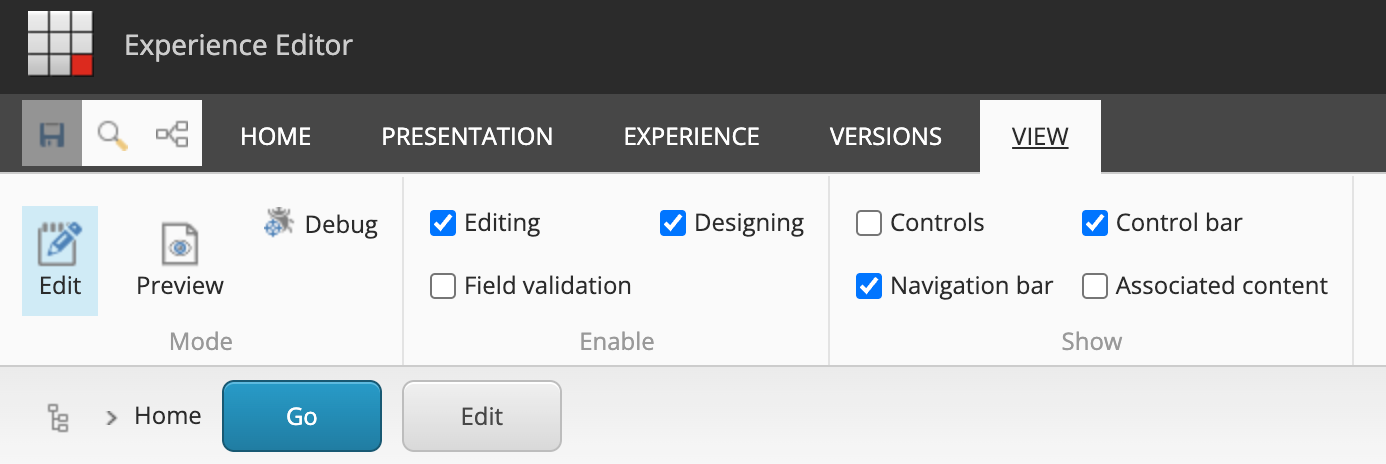Hide the Control bar checkbox
The height and width of the screenshot is (464, 1386).
tap(1095, 223)
